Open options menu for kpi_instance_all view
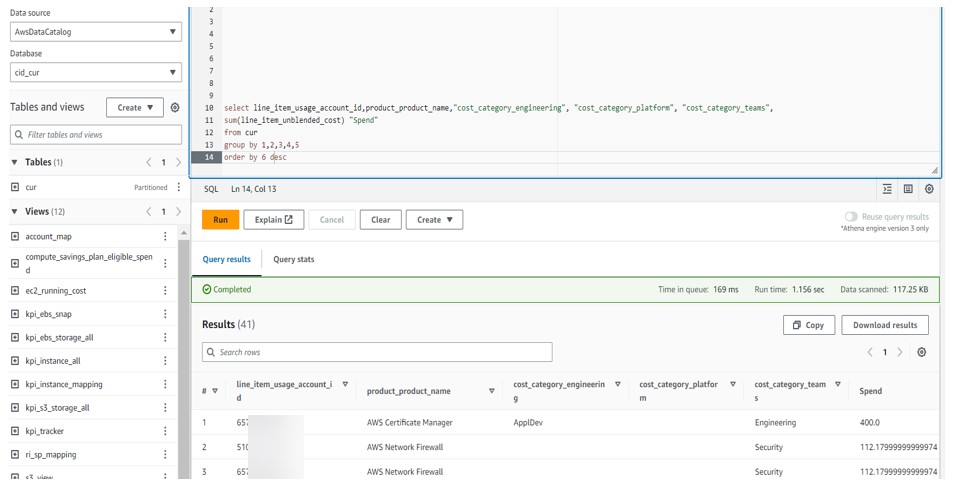The width and height of the screenshot is (964, 496). pyautogui.click(x=165, y=360)
